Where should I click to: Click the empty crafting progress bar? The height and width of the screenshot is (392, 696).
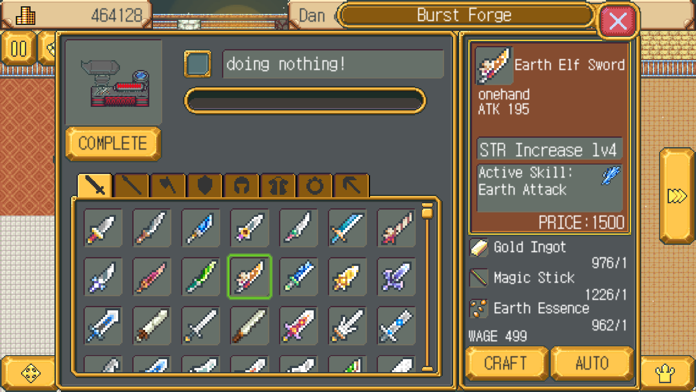point(305,101)
